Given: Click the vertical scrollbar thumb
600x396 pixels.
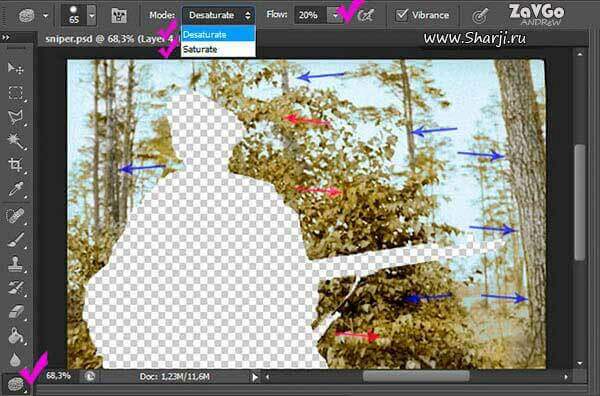Looking at the screenshot, I should (580, 203).
